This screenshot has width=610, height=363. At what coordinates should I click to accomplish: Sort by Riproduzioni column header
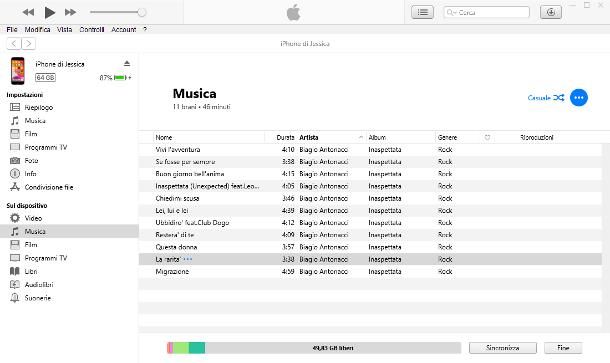coord(536,137)
